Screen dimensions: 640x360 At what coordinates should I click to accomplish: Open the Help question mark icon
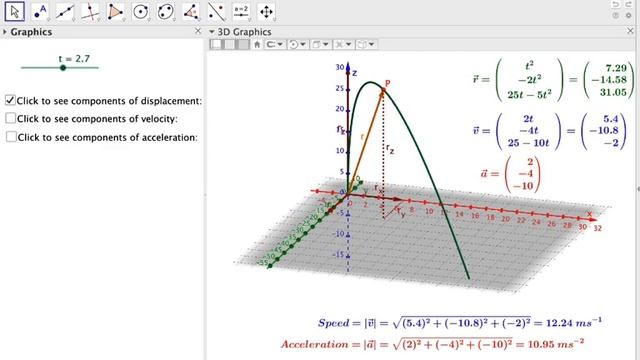(616, 16)
